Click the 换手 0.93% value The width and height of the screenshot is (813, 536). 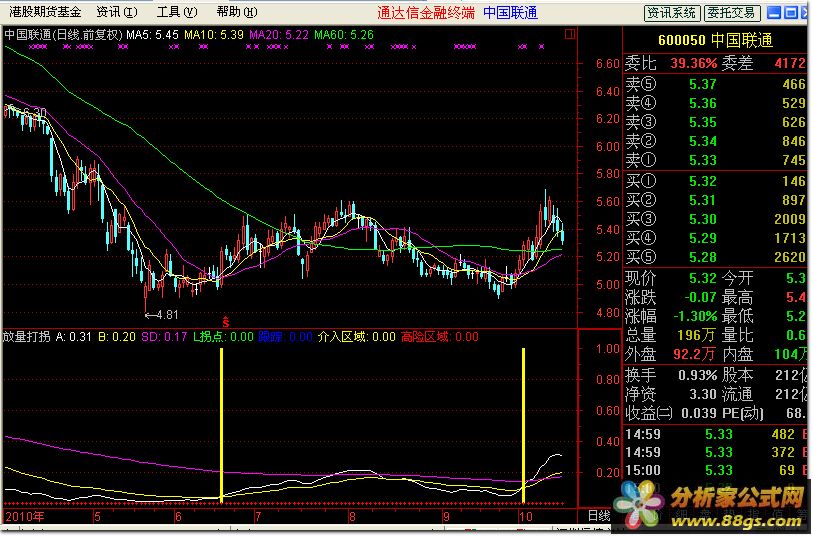pos(697,375)
